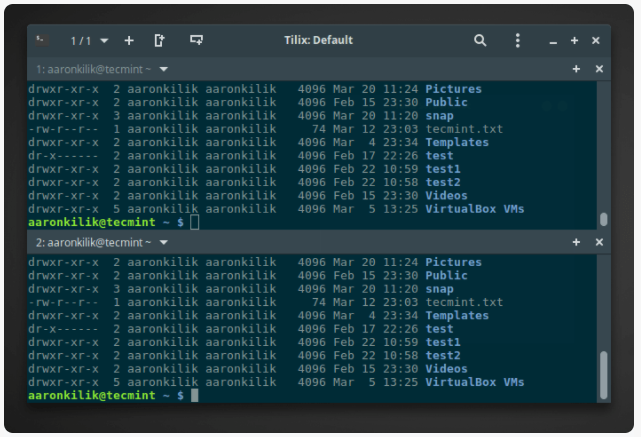Add terminal down using the split icon
This screenshot has height=437, width=641.
(197, 40)
